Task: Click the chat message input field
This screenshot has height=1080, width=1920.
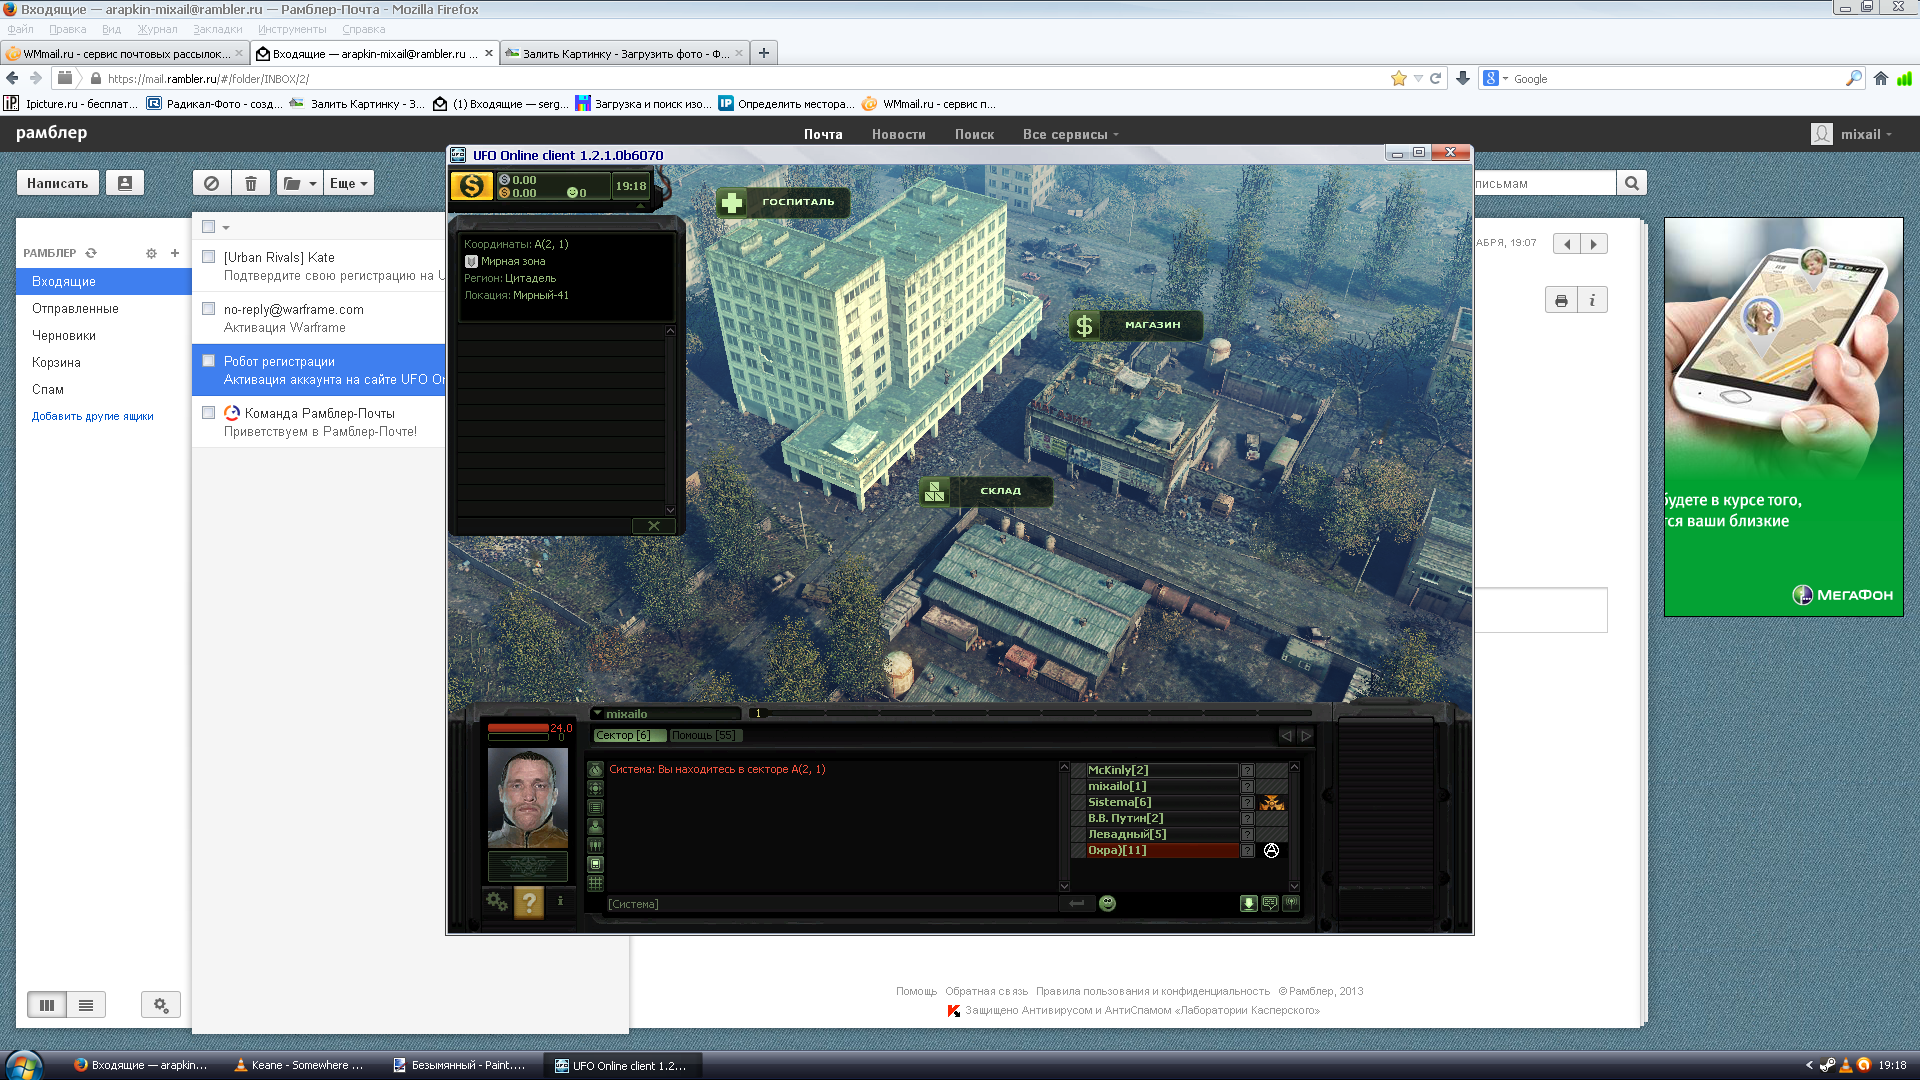Action: click(x=830, y=904)
